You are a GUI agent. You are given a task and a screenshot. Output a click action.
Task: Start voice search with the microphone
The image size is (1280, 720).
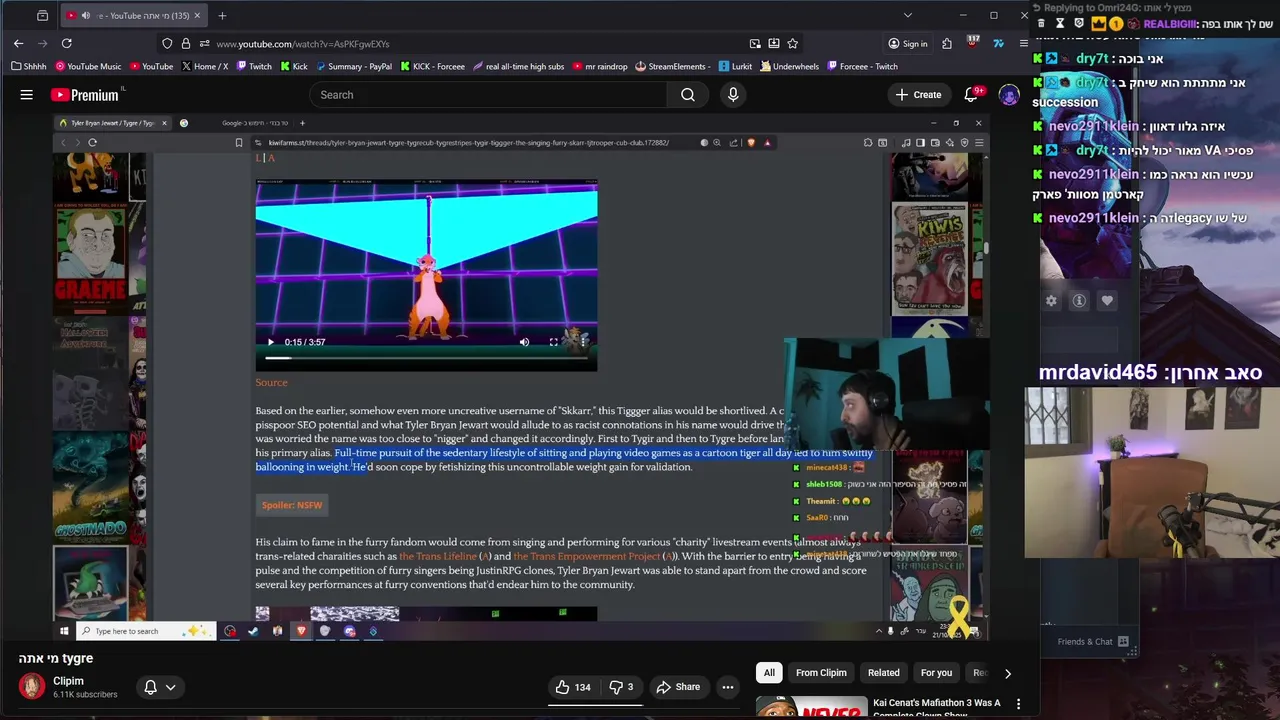(733, 95)
